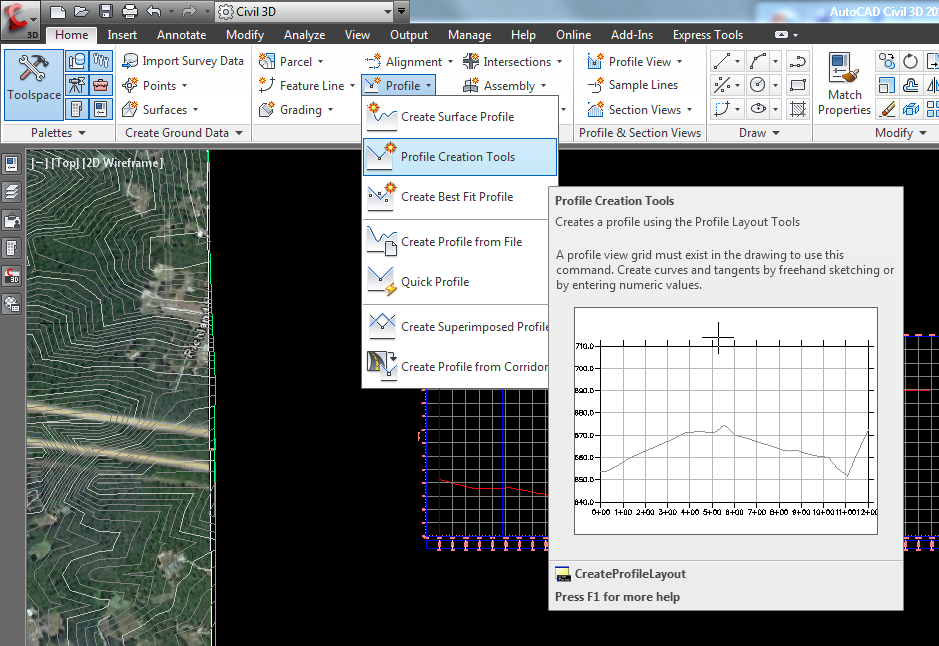Select the Circle tool in Draw panel
The image size is (939, 646).
[x=758, y=85]
